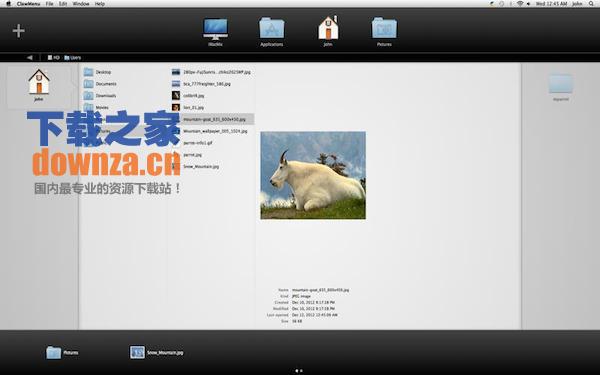The width and height of the screenshot is (600, 375).
Task: Open the Edit menu
Action: coord(63,3)
